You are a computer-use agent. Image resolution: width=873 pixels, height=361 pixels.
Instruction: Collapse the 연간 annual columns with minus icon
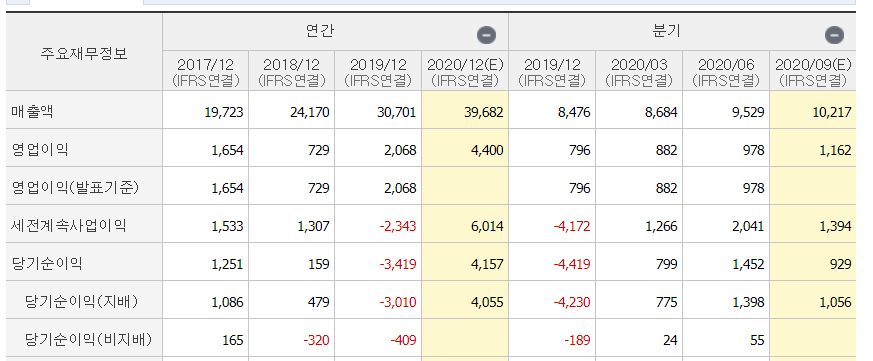click(486, 35)
